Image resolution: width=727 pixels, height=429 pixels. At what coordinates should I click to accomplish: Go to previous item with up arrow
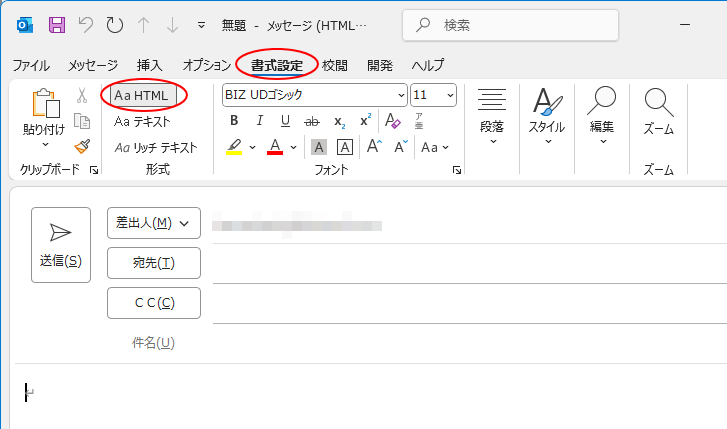[x=143, y=25]
